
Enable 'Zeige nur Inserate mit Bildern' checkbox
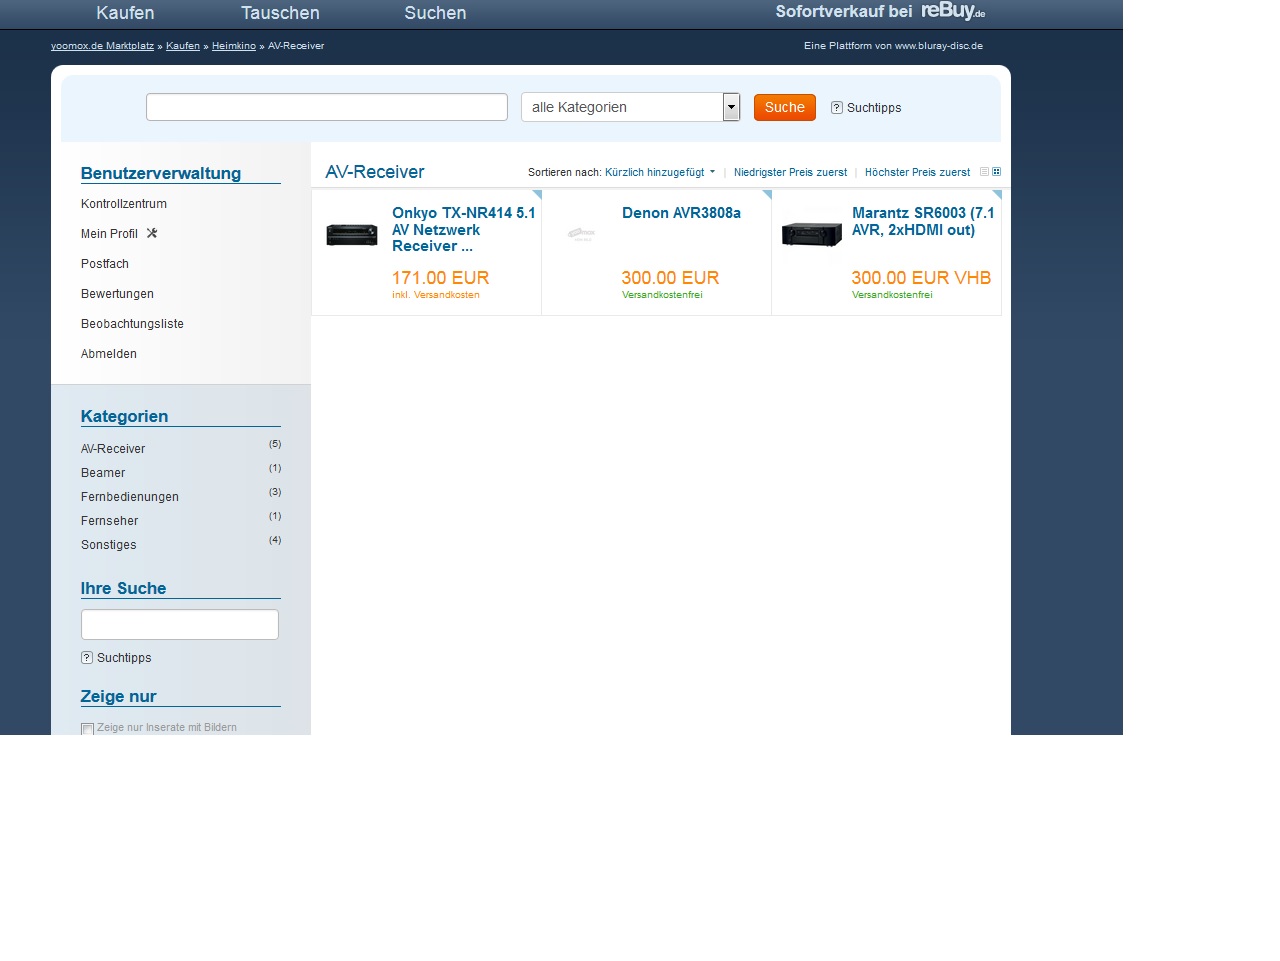pos(88,729)
